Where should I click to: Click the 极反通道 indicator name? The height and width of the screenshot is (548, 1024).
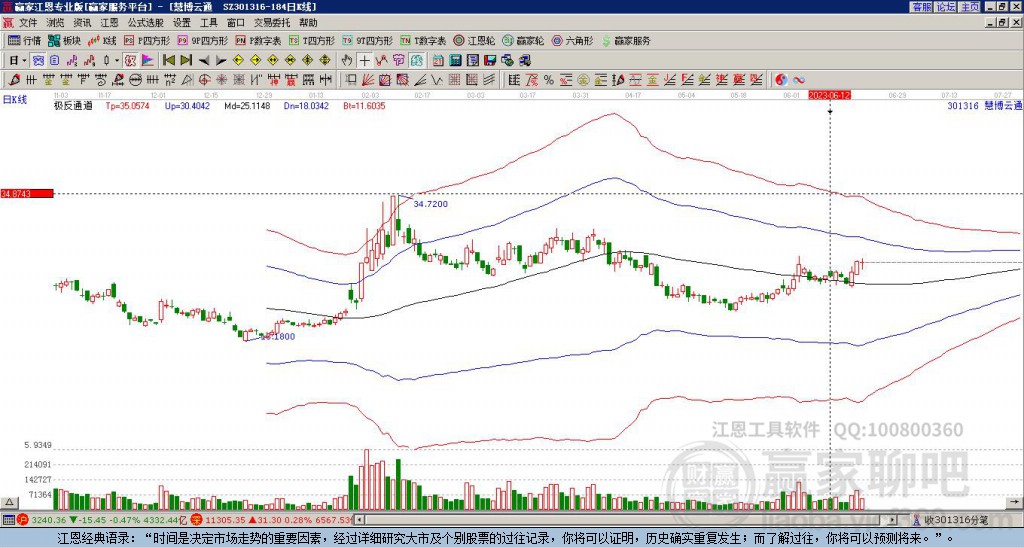click(73, 105)
